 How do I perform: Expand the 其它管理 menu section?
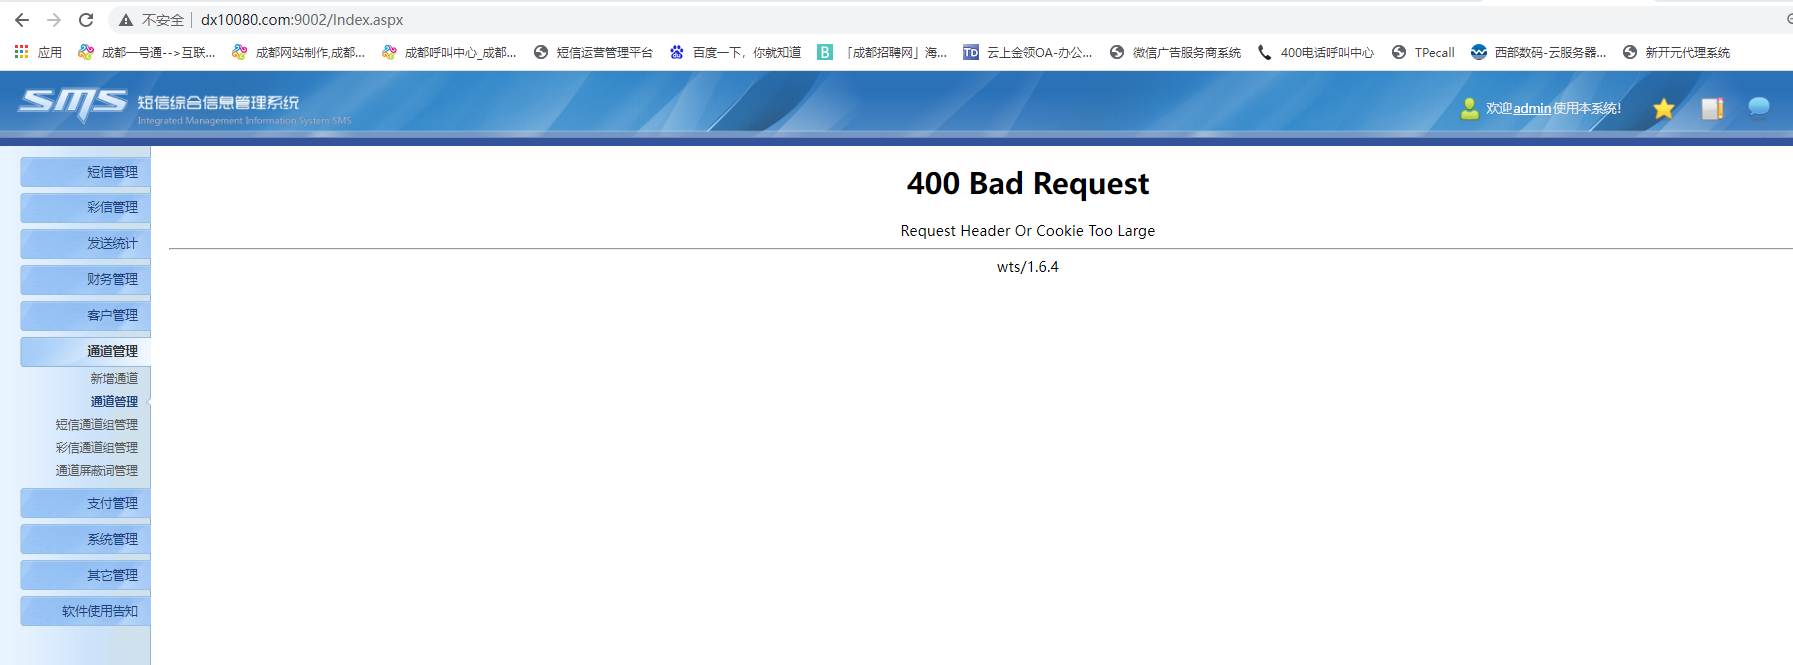(x=85, y=575)
